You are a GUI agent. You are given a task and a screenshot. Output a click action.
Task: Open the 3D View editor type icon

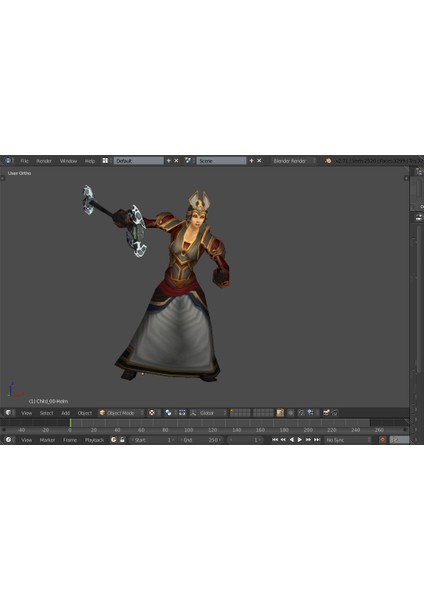click(x=8, y=412)
